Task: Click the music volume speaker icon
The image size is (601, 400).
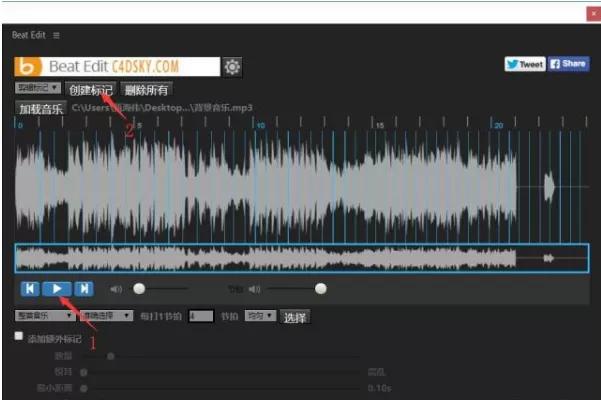Action: pyautogui.click(x=116, y=289)
